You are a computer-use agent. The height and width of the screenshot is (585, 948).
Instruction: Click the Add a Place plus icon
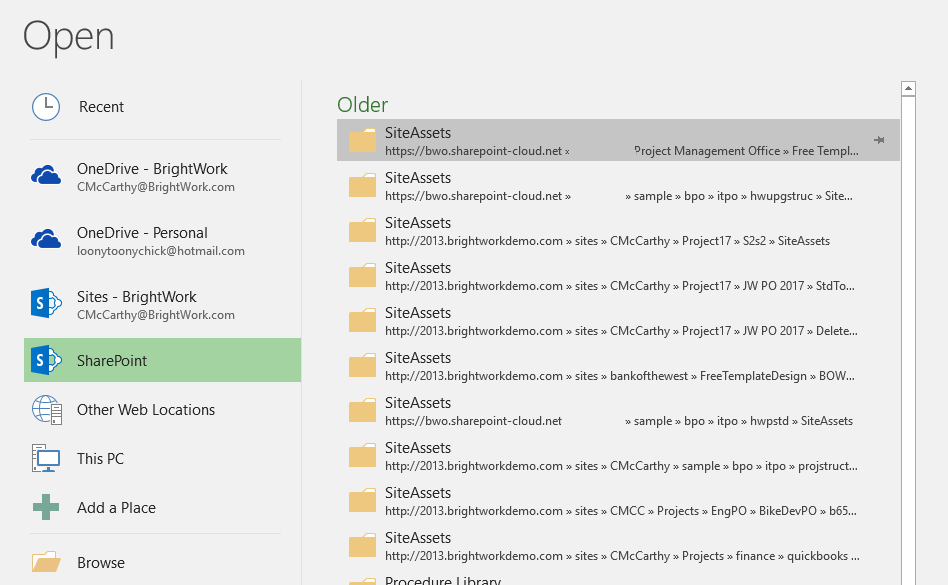click(46, 507)
